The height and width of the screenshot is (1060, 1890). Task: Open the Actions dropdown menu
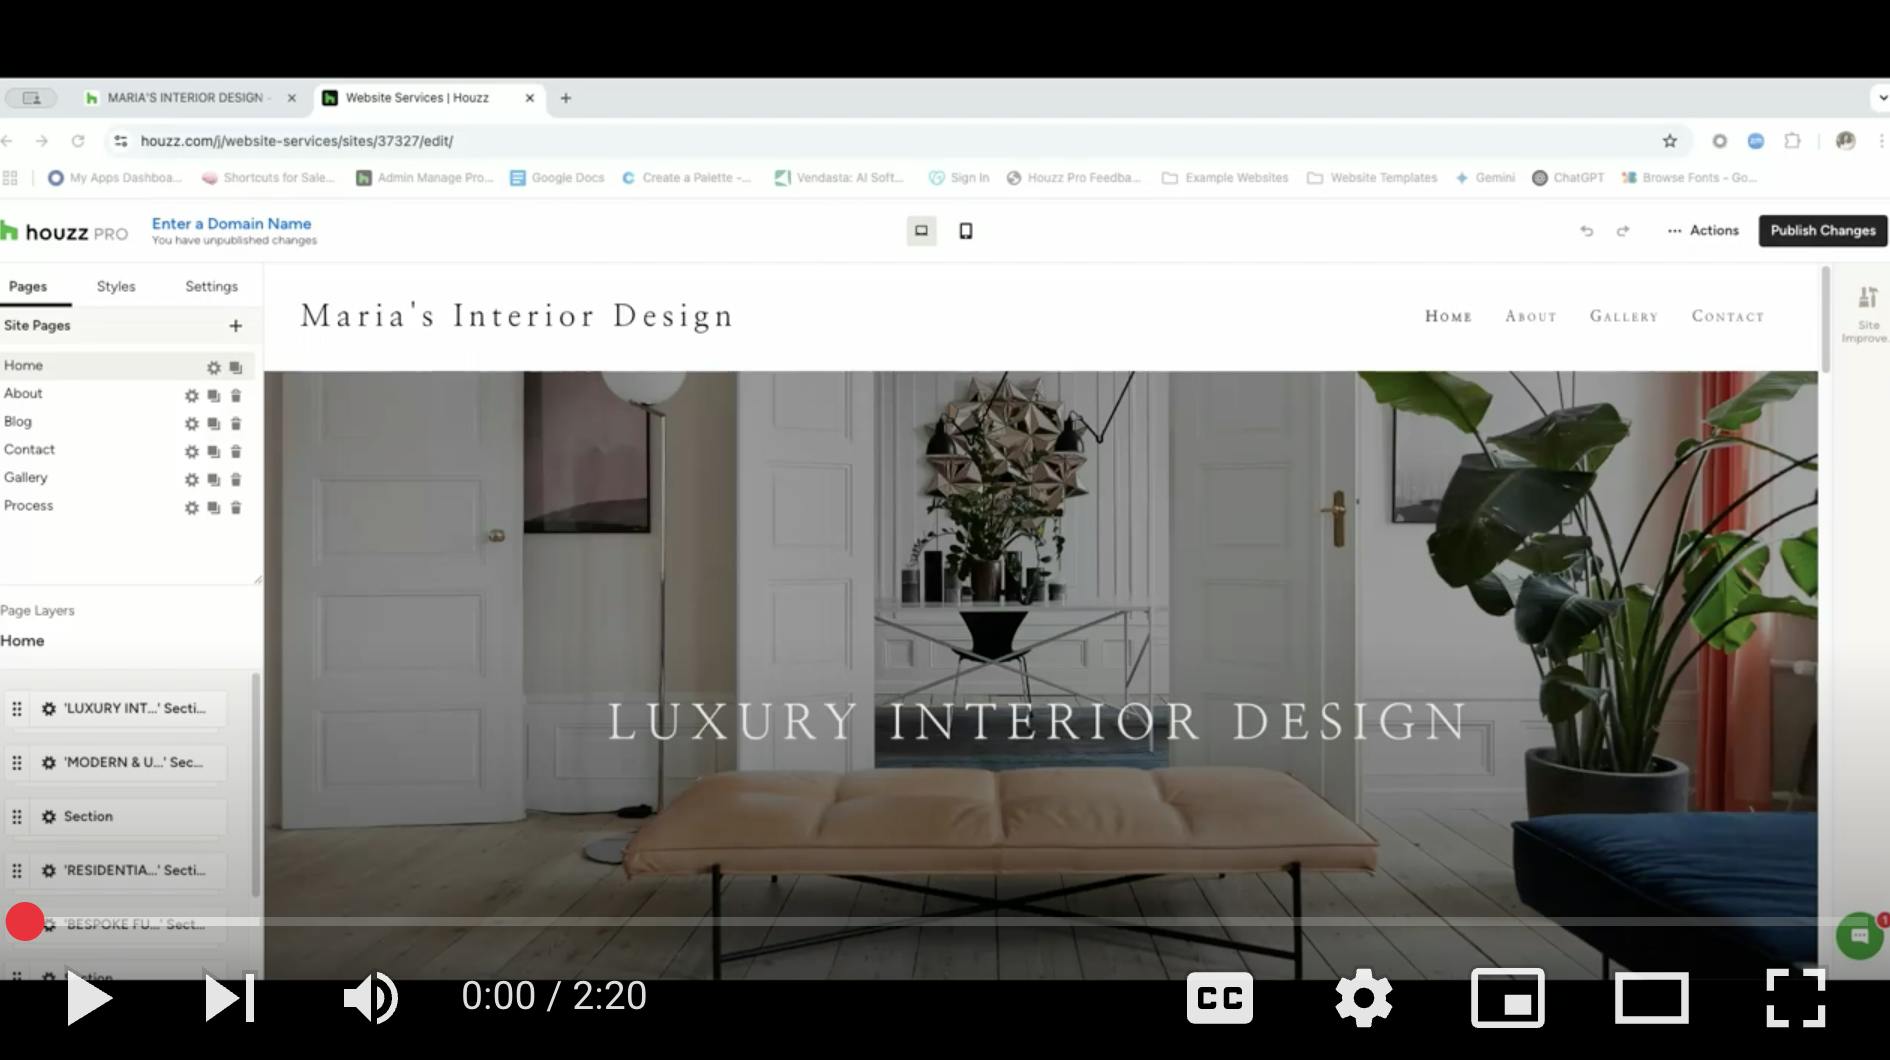[x=1703, y=230]
